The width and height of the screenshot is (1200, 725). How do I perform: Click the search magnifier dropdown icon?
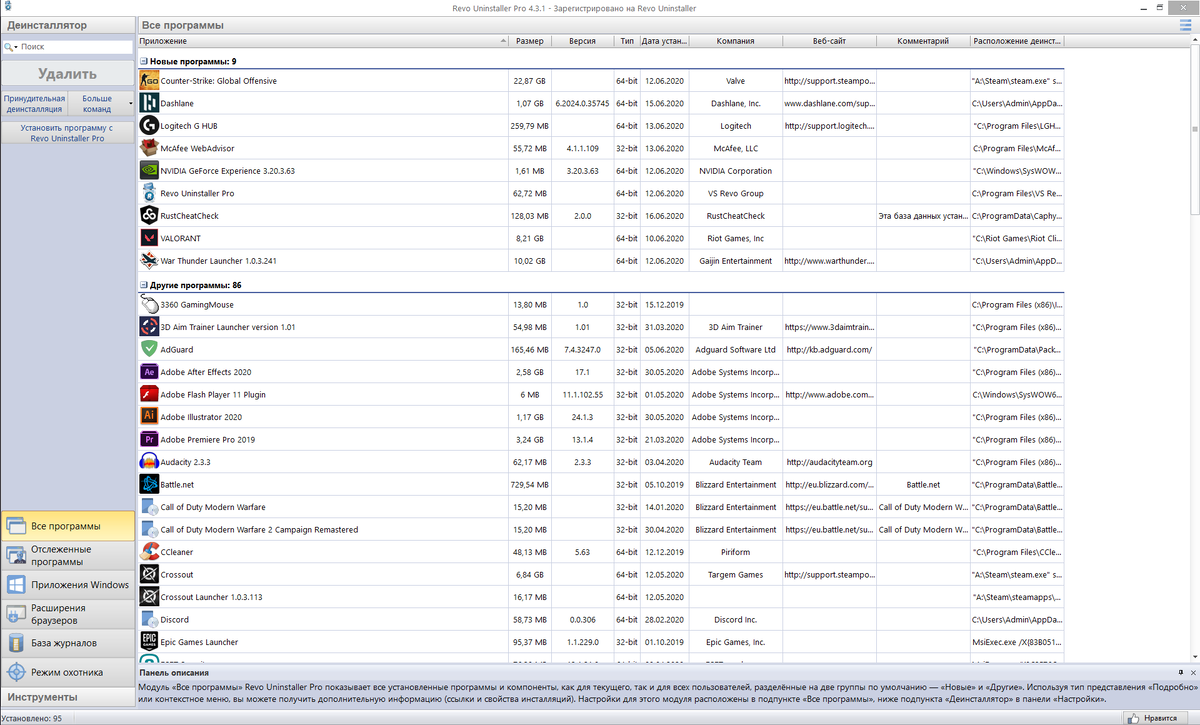click(x=10, y=47)
